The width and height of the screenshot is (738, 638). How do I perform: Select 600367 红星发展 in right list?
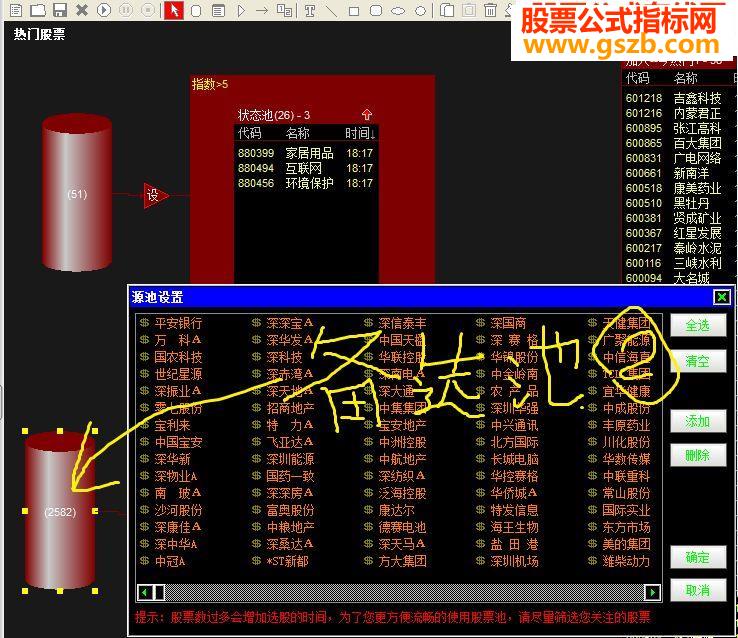point(674,233)
